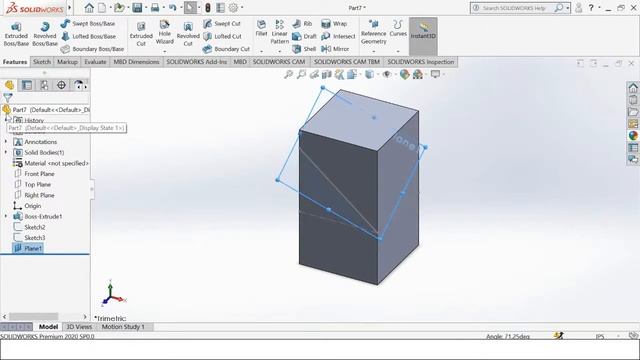Open the dropdown arrow under Linear Pattern
This screenshot has height=360, width=640.
[280, 51]
